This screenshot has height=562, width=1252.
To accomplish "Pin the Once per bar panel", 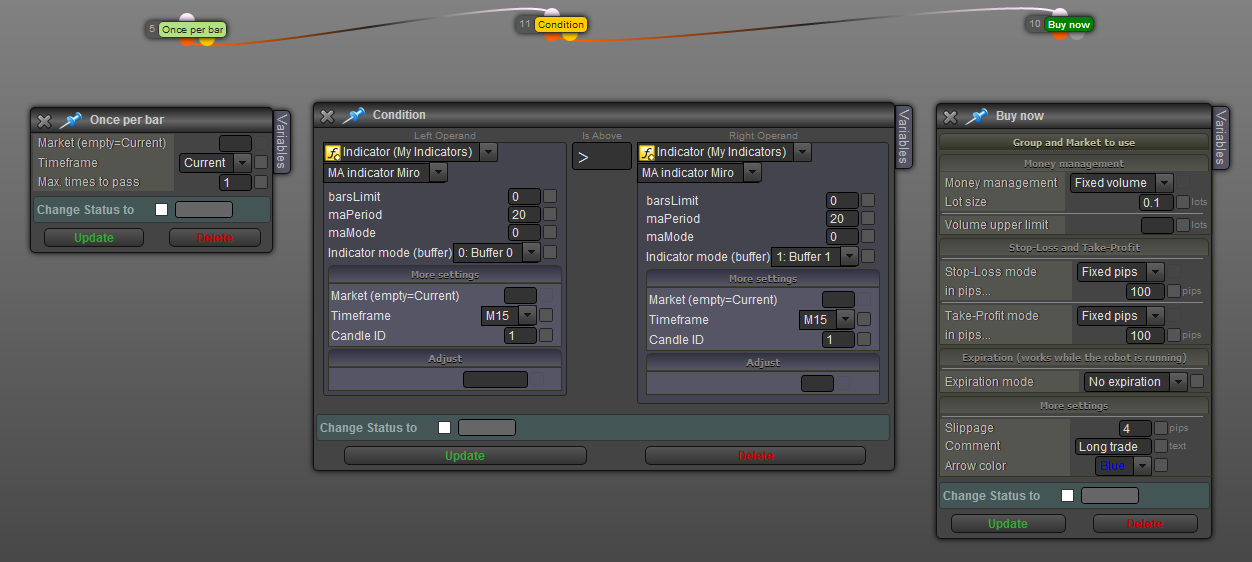I will [70, 120].
